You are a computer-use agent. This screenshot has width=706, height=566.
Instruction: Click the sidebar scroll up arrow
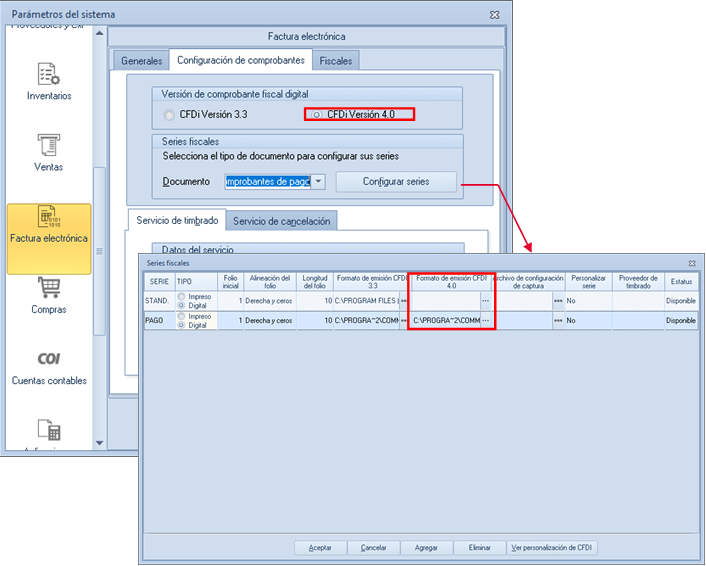[x=100, y=33]
